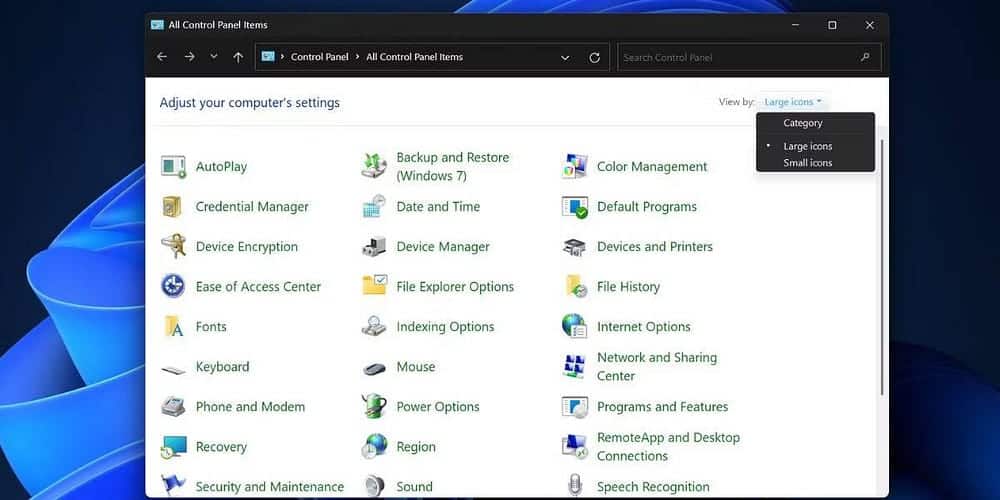1000x500 pixels.
Task: Click the Indexing Options icon
Action: (x=374, y=327)
